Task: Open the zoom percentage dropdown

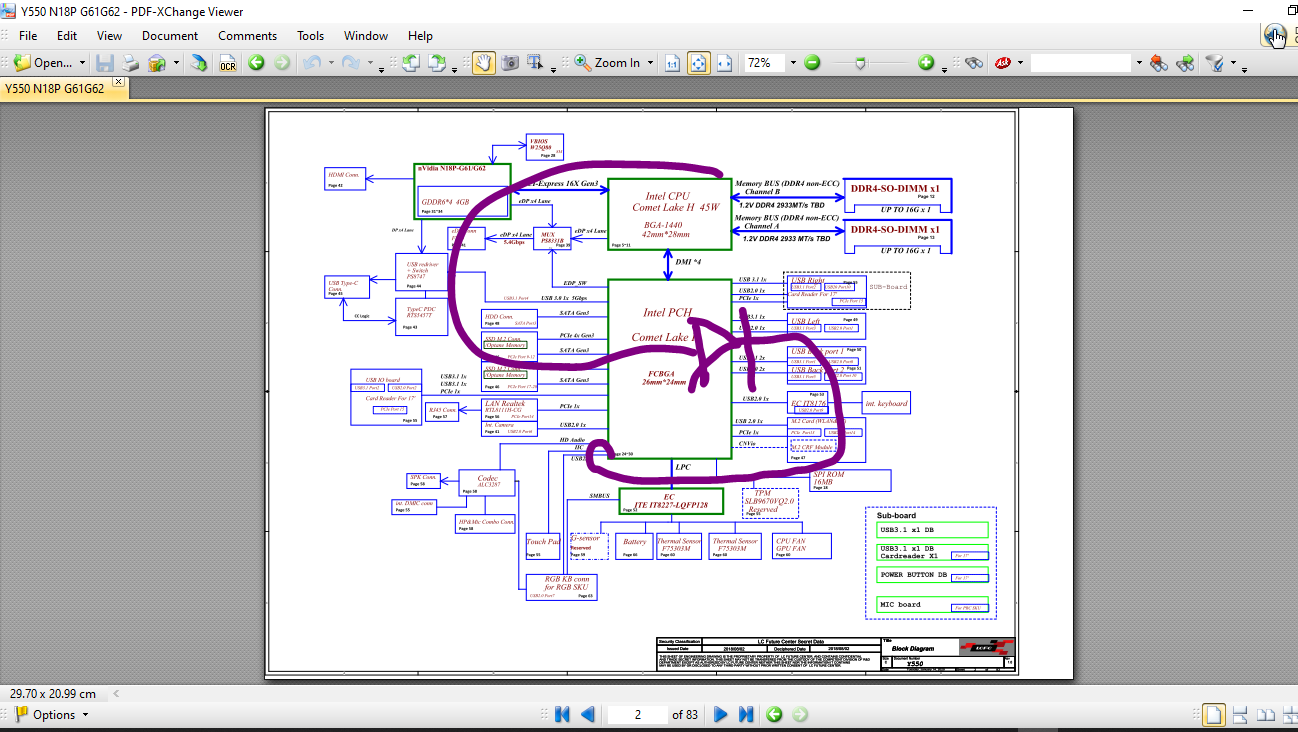Action: click(792, 63)
